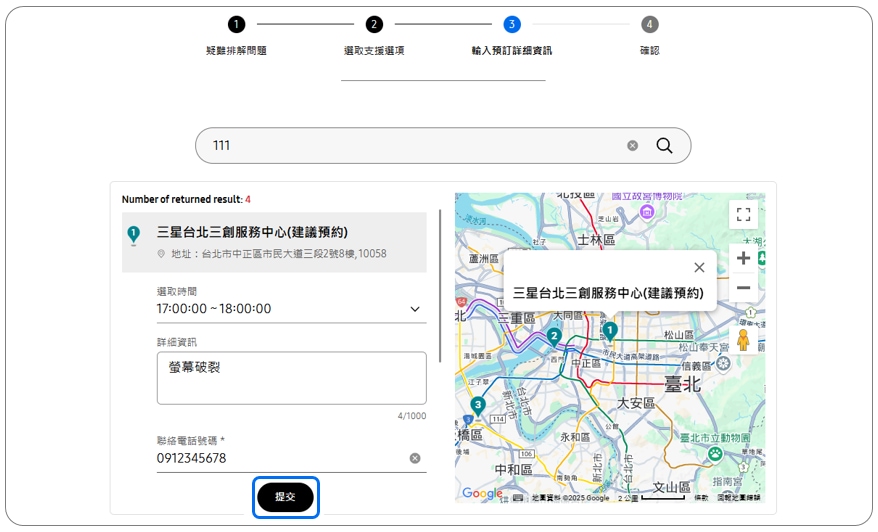Click the results list scrollbar

coord(440,286)
